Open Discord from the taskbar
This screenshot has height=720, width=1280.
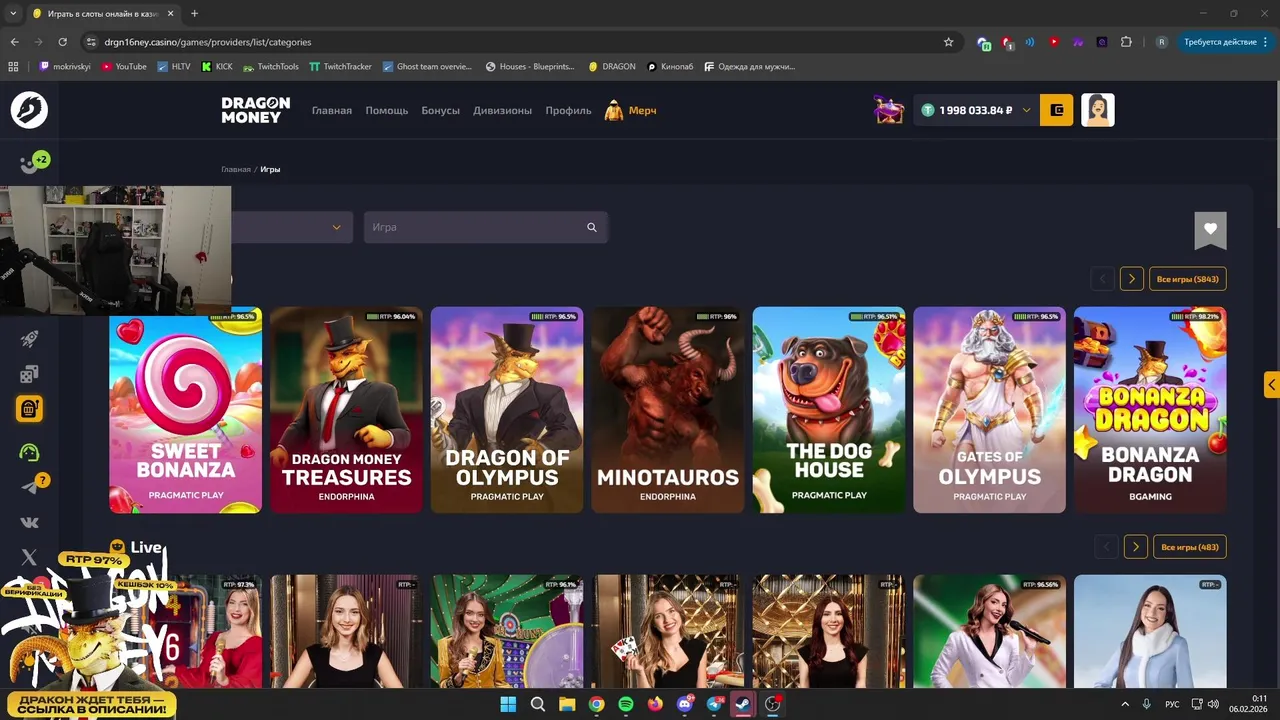tap(685, 704)
